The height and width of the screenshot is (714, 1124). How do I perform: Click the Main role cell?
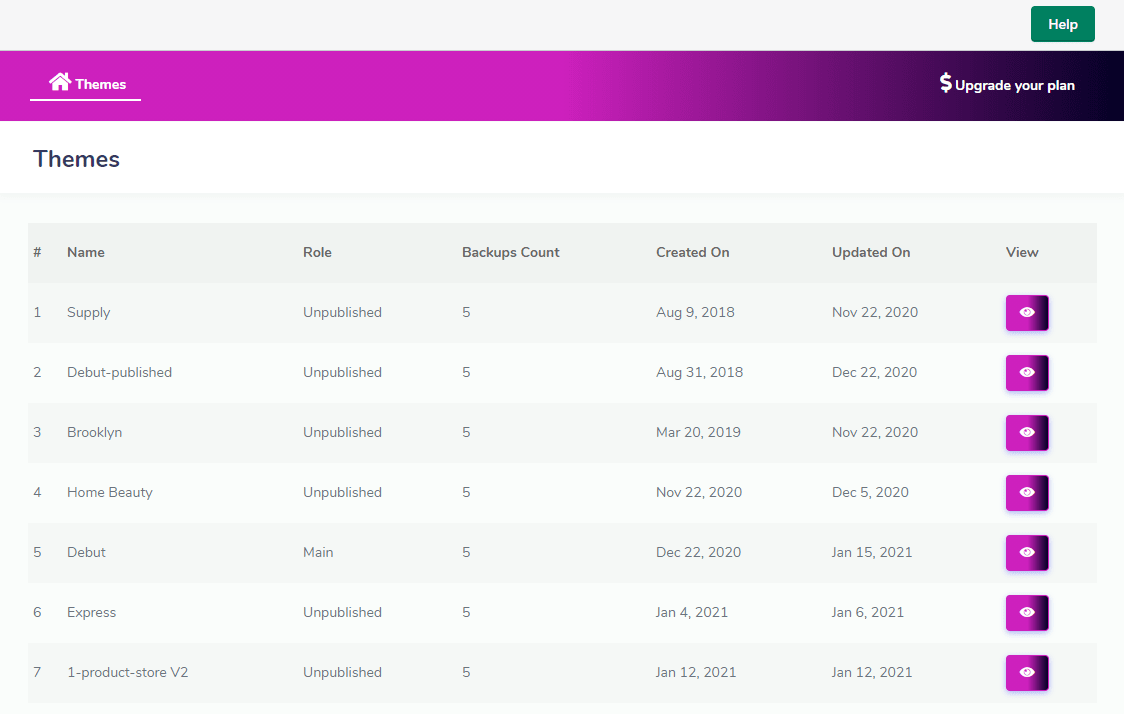coord(318,553)
